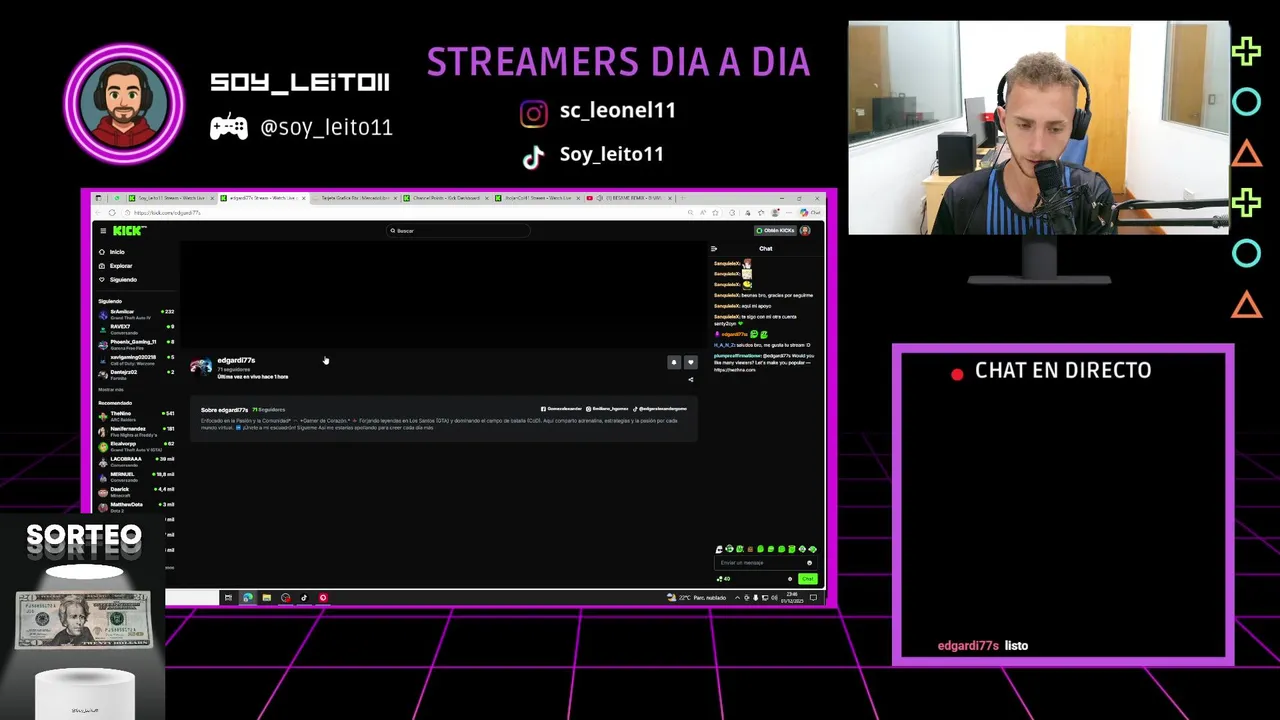Open the link in plumprealfirmationen chat message

pyautogui.click(x=734, y=370)
